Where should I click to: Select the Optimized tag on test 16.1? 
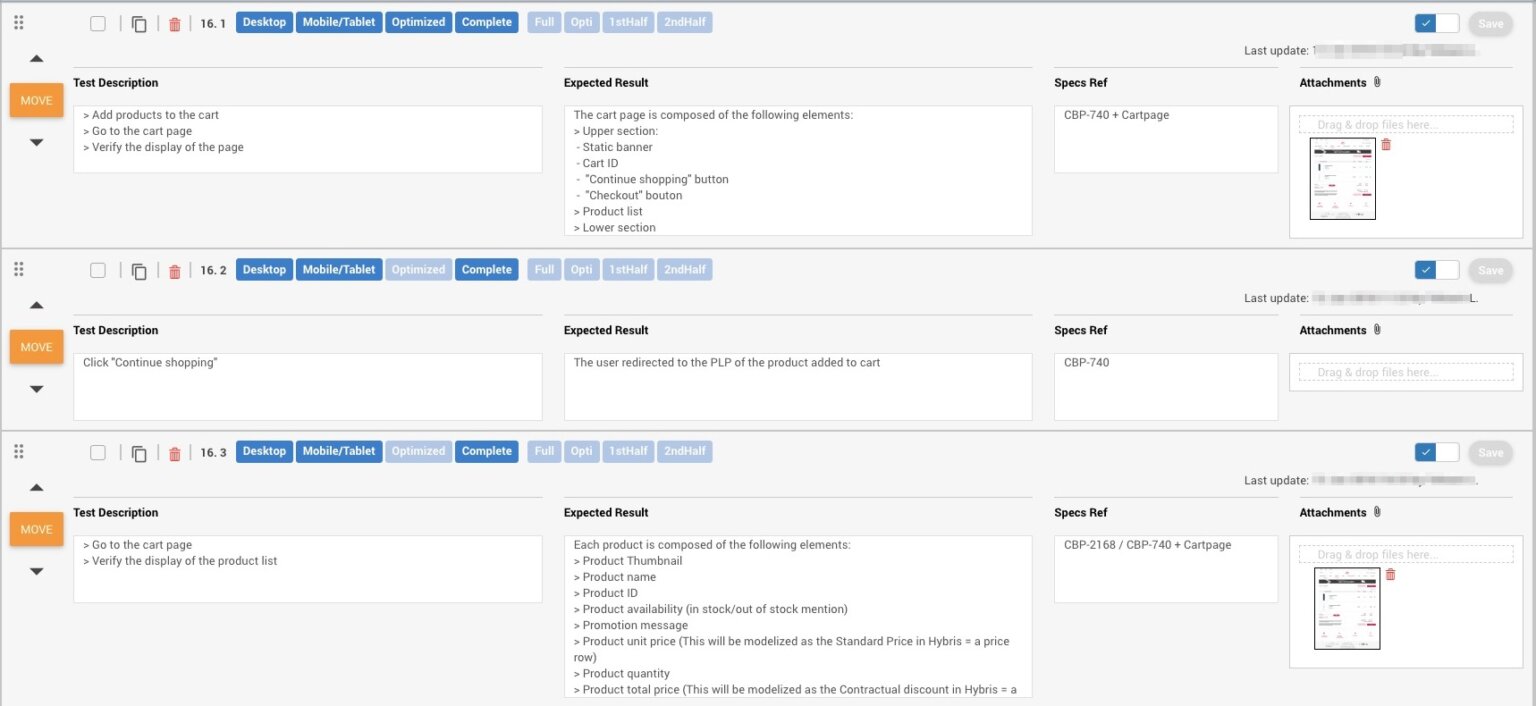click(418, 22)
